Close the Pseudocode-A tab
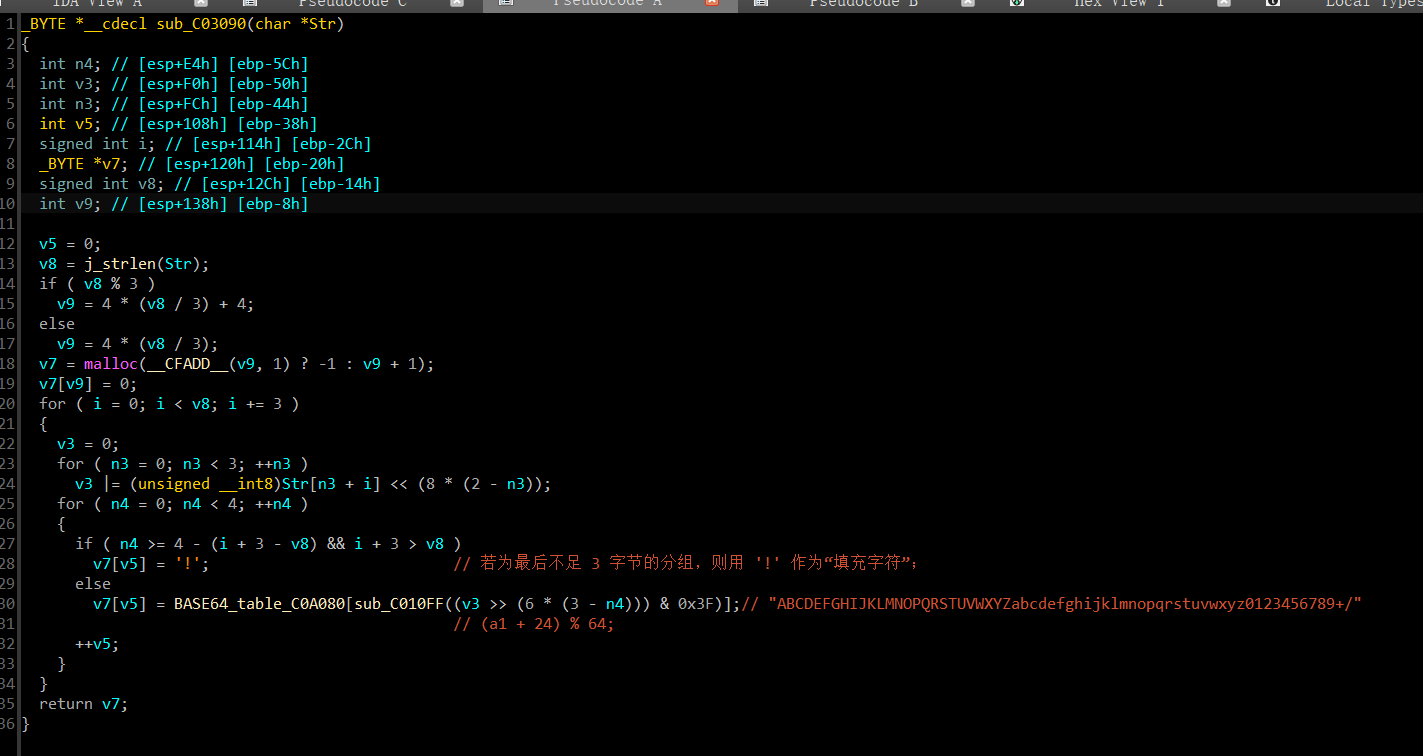This screenshot has height=756, width=1423. pyautogui.click(x=712, y=4)
